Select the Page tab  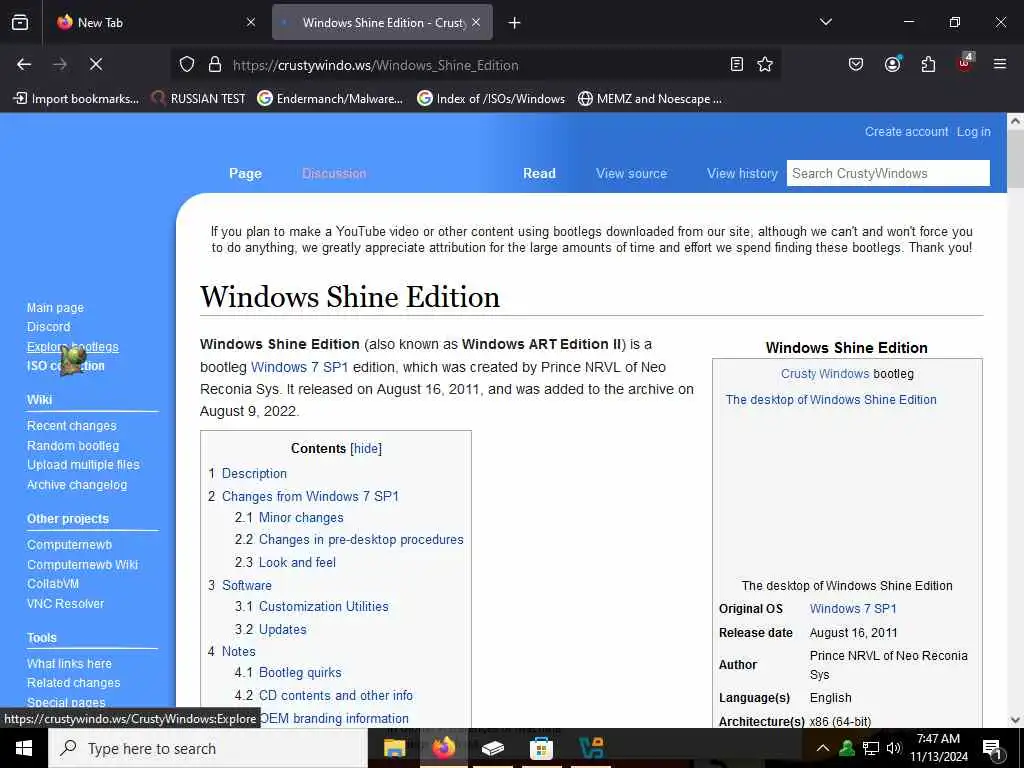point(246,174)
